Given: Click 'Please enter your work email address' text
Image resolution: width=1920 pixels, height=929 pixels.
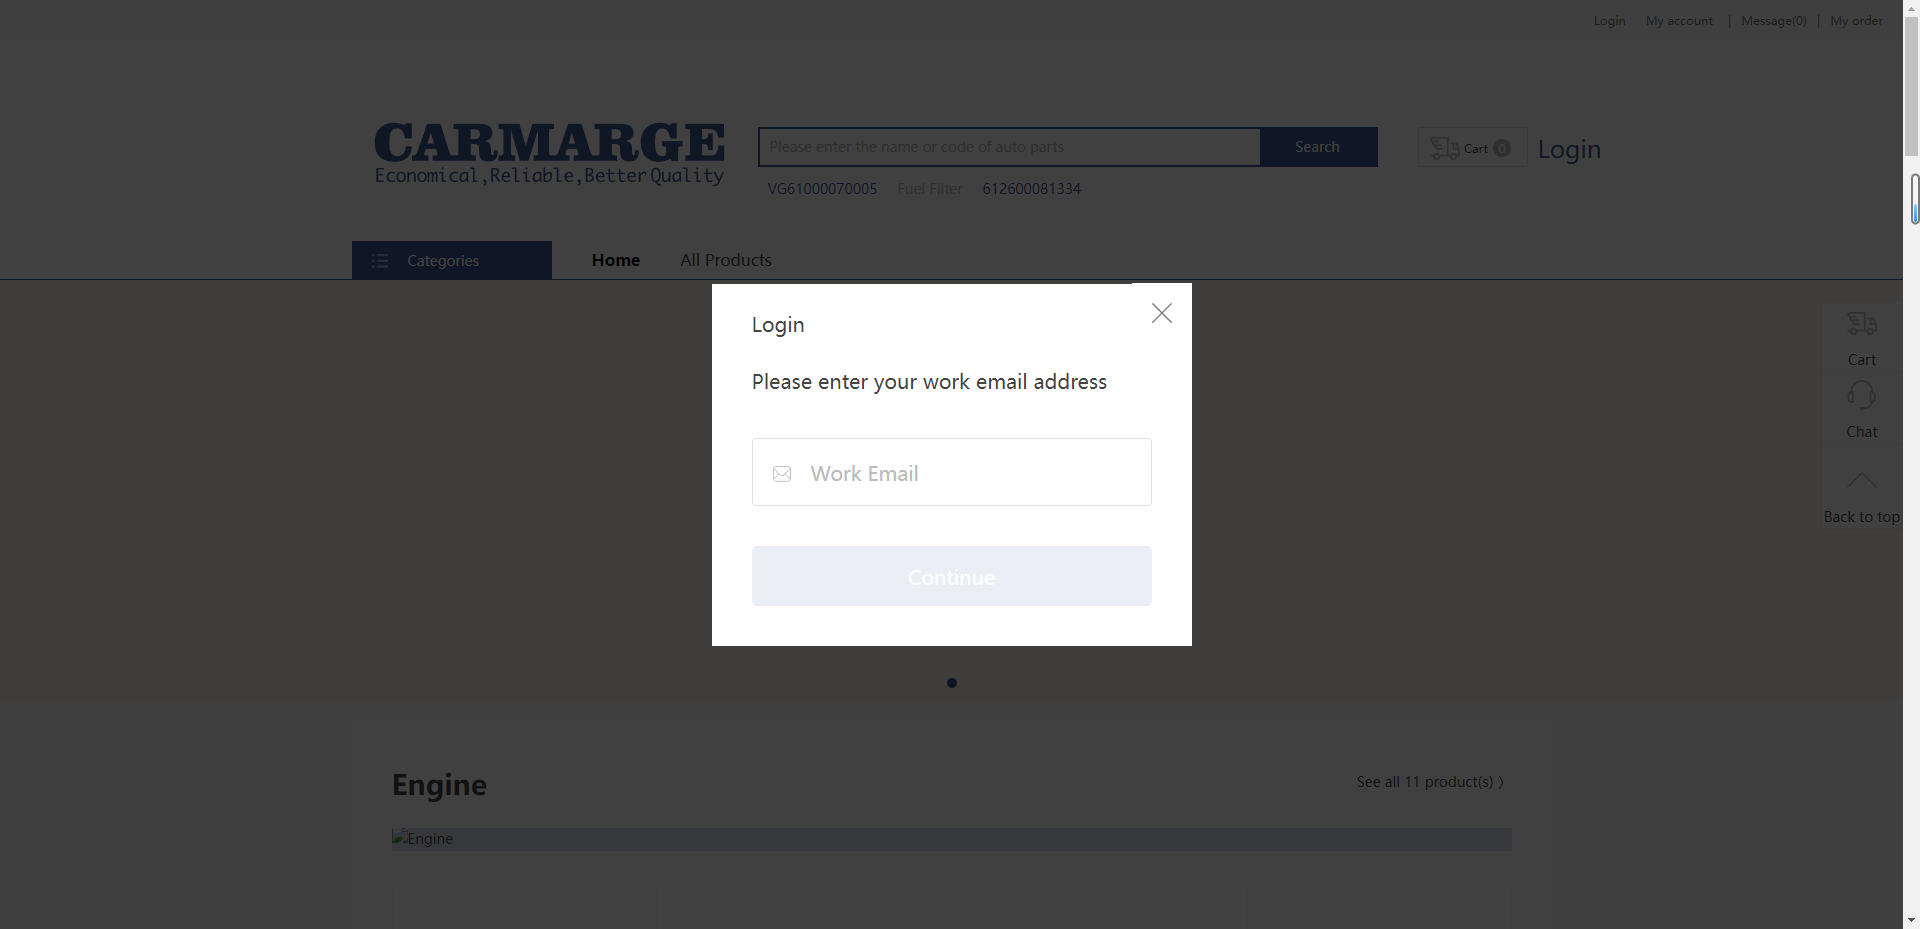Looking at the screenshot, I should (x=929, y=382).
